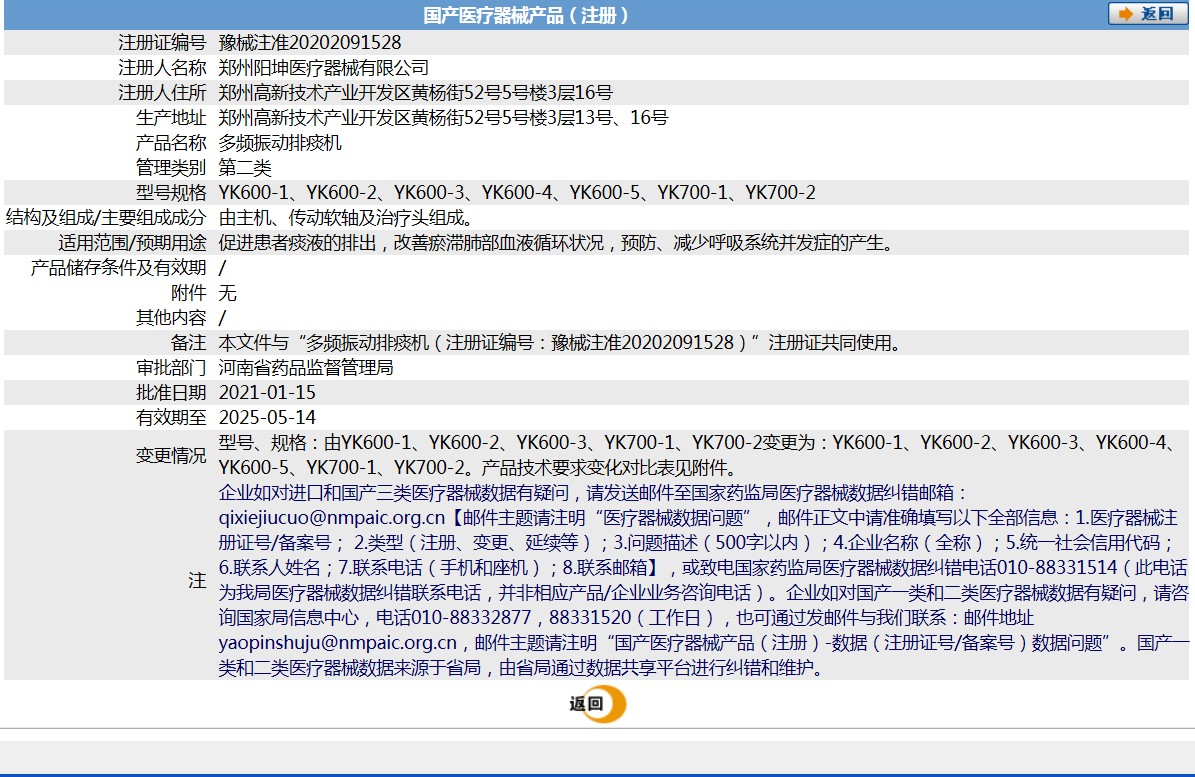The height and width of the screenshot is (777, 1195).
Task: Click the 注 label beside blue note
Action: pos(197,580)
